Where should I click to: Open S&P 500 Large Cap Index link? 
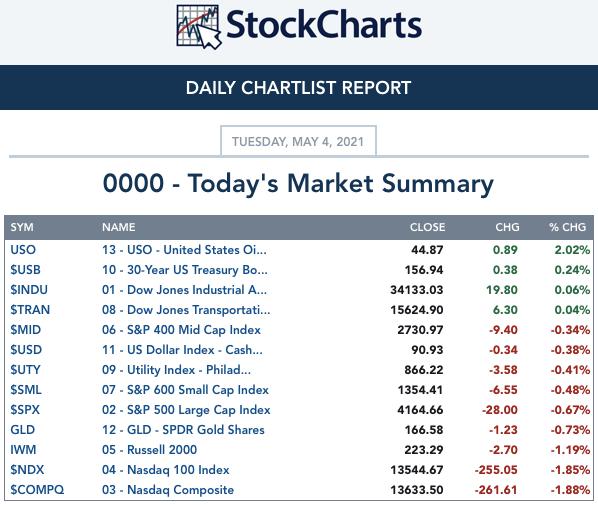pos(186,410)
